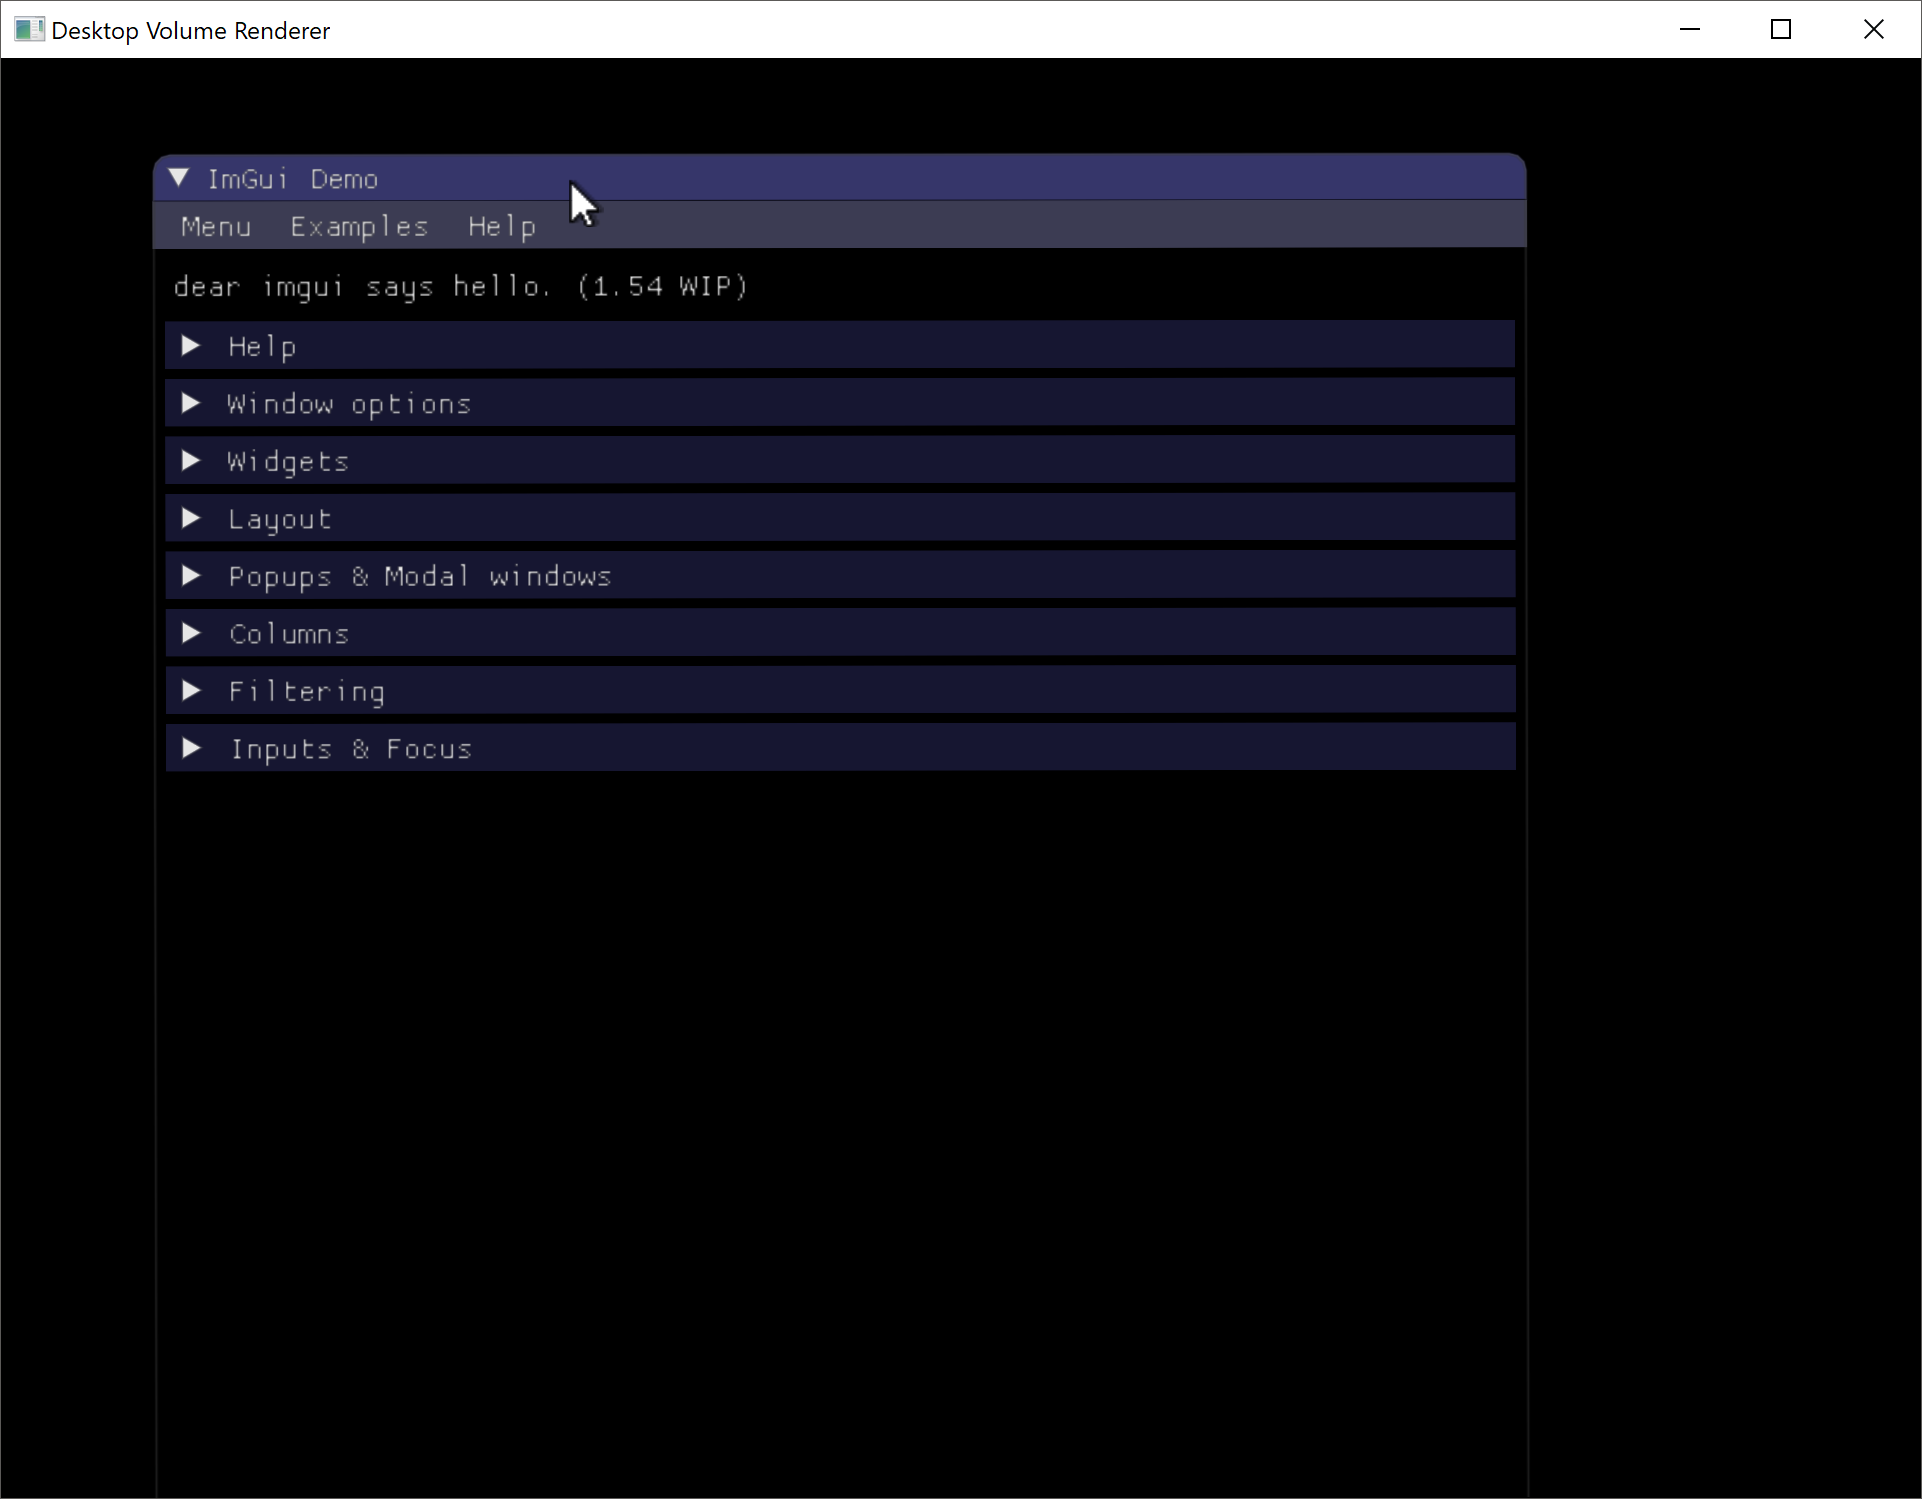The height and width of the screenshot is (1499, 1922).
Task: Expand the Window options section
Action: tap(189, 403)
